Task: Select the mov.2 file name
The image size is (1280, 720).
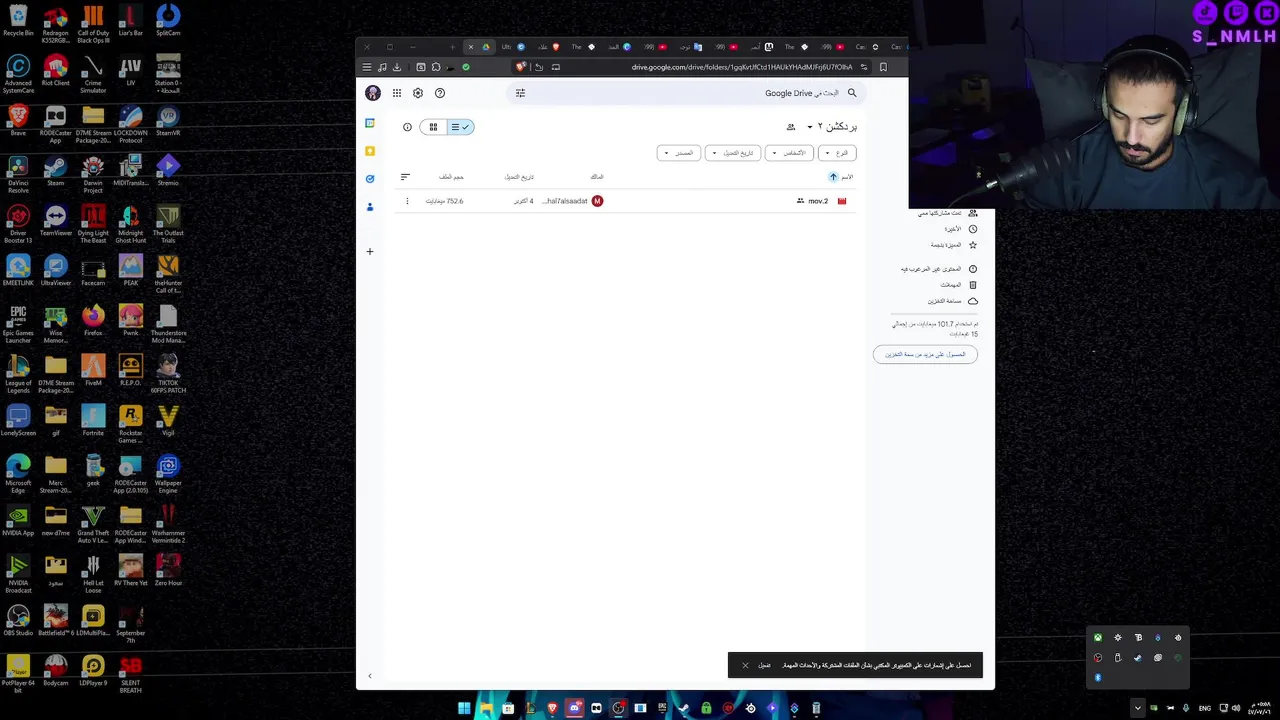Action: point(818,201)
